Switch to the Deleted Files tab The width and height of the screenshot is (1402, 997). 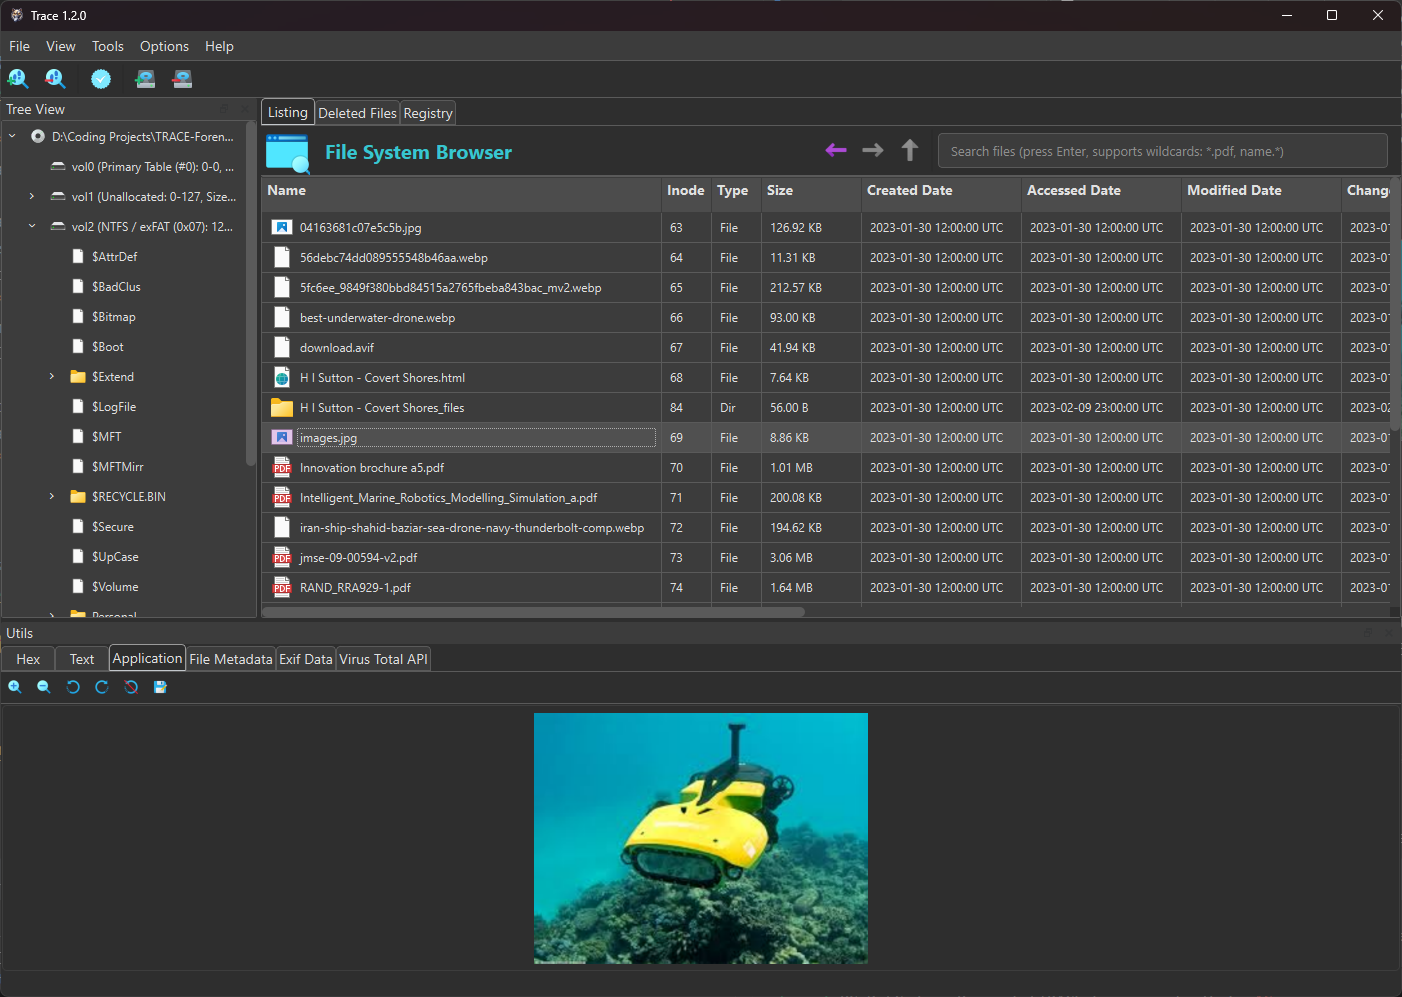pos(357,113)
